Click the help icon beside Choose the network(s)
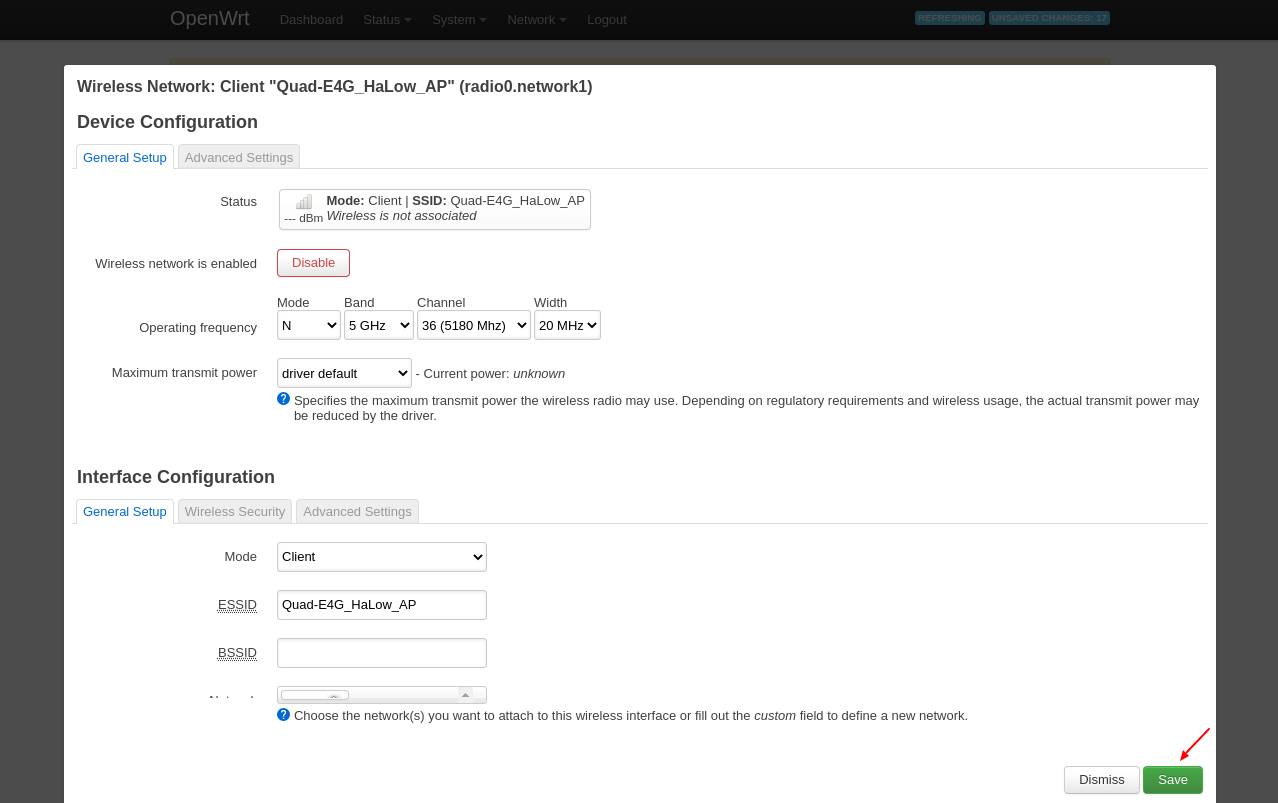Viewport: 1278px width, 803px height. click(x=283, y=715)
